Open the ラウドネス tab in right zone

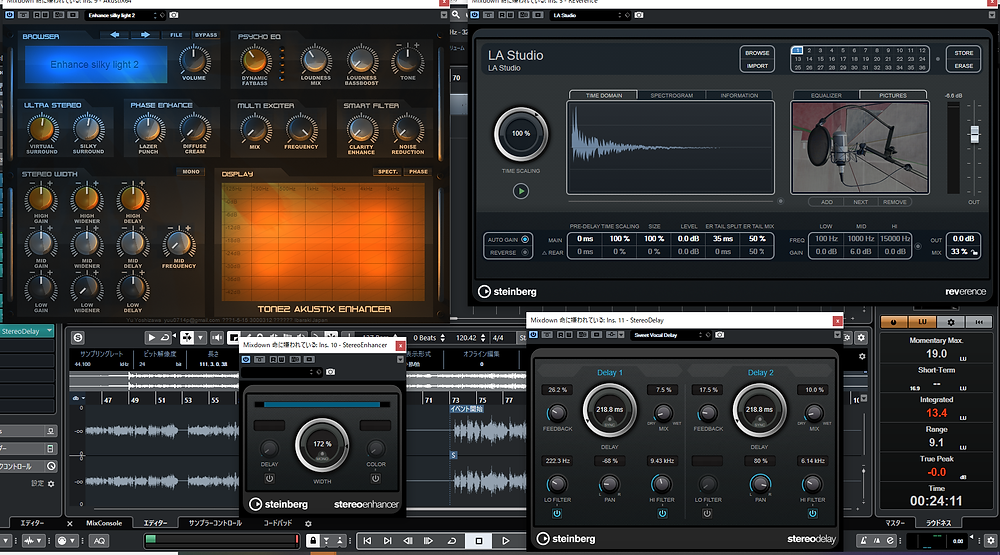[x=938, y=523]
